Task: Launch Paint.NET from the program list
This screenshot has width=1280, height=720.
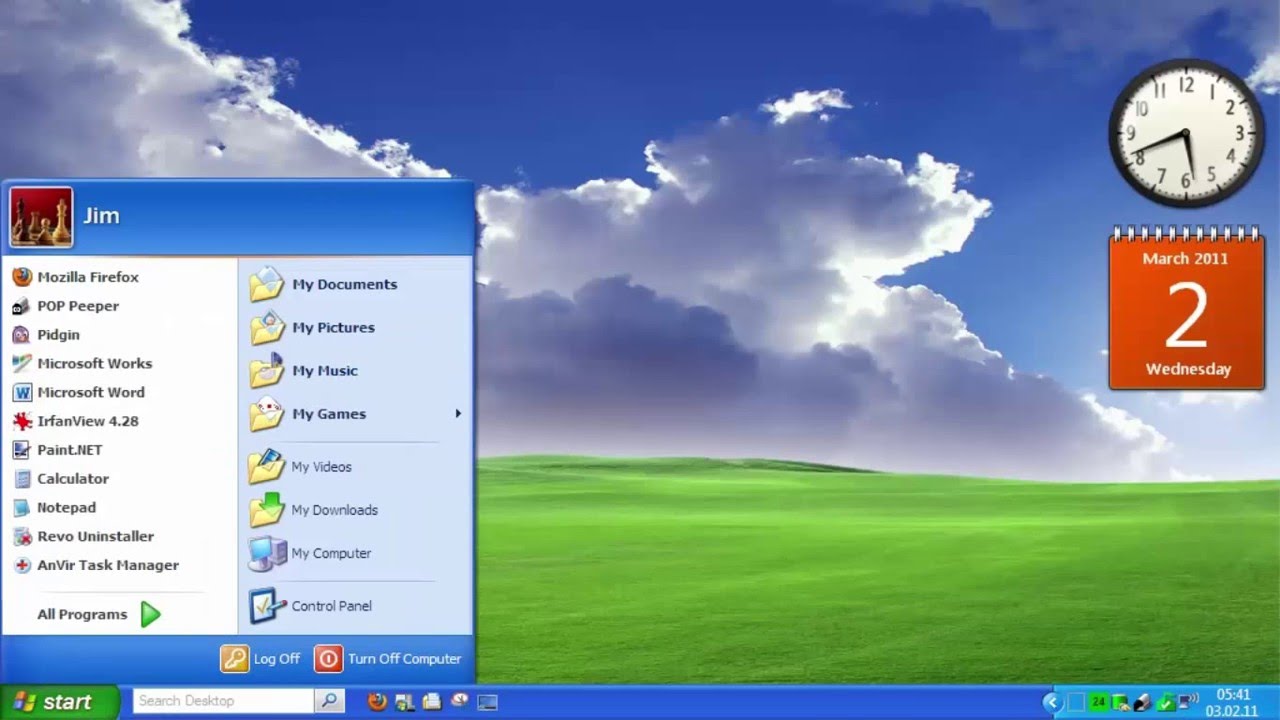Action: (57, 450)
